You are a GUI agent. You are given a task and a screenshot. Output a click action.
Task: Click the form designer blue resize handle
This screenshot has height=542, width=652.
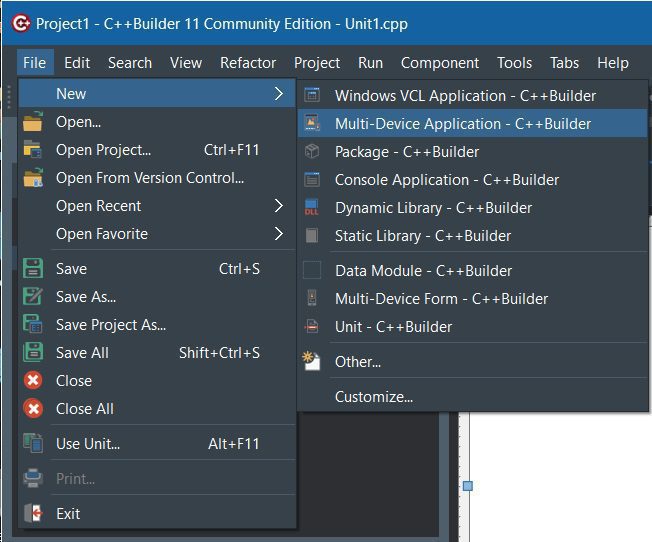pyautogui.click(x=468, y=485)
